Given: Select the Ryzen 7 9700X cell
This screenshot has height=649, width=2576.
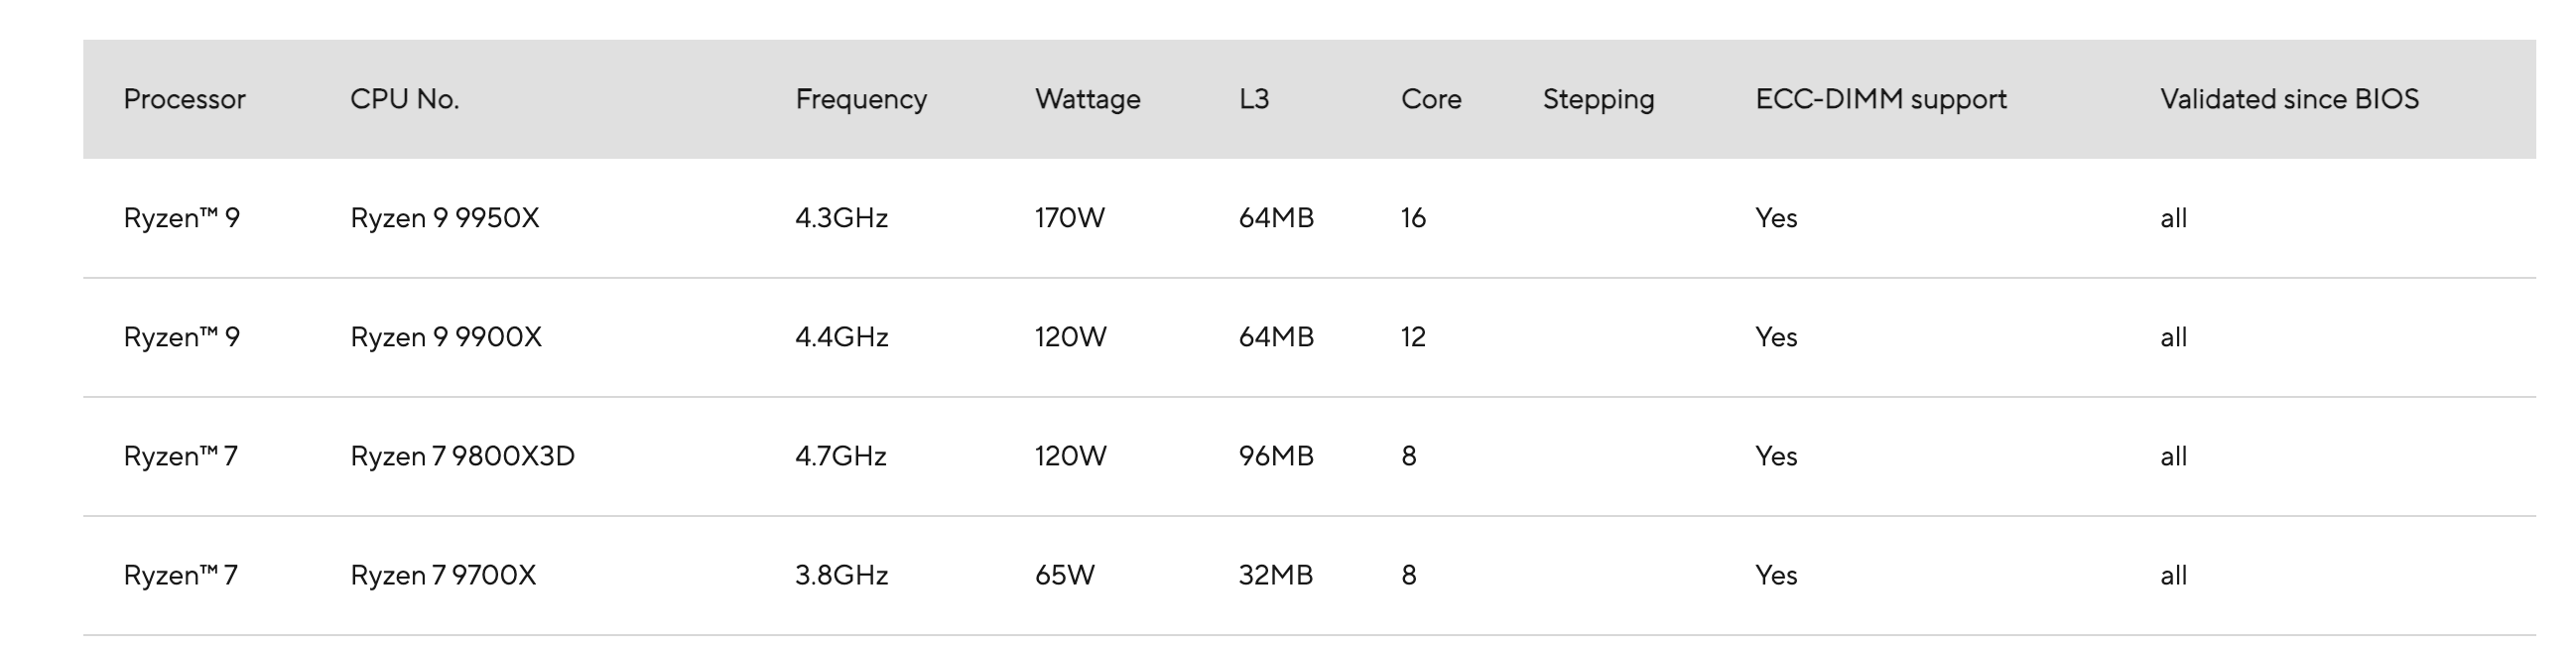Looking at the screenshot, I should point(442,575).
